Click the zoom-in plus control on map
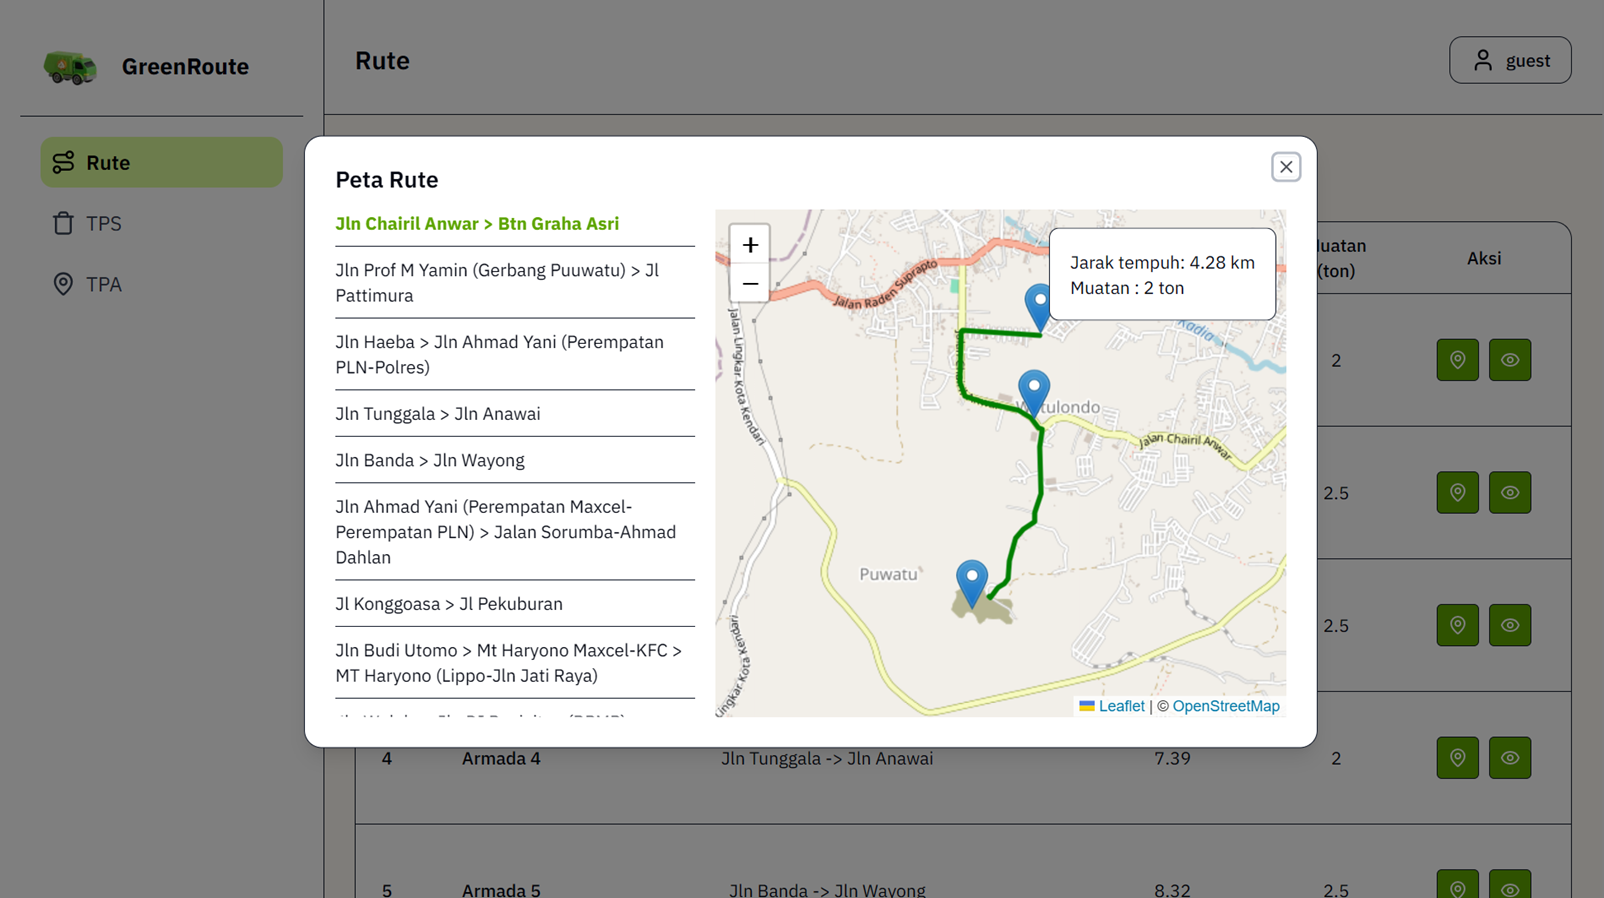This screenshot has width=1604, height=898. [749, 244]
